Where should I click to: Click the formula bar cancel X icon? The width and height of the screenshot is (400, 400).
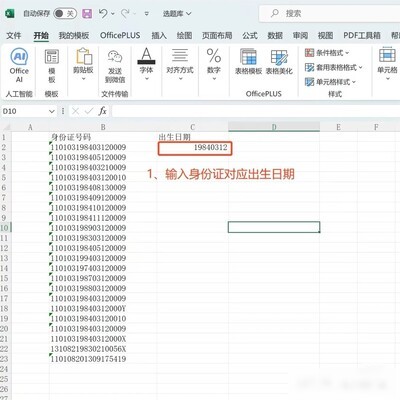click(75, 111)
